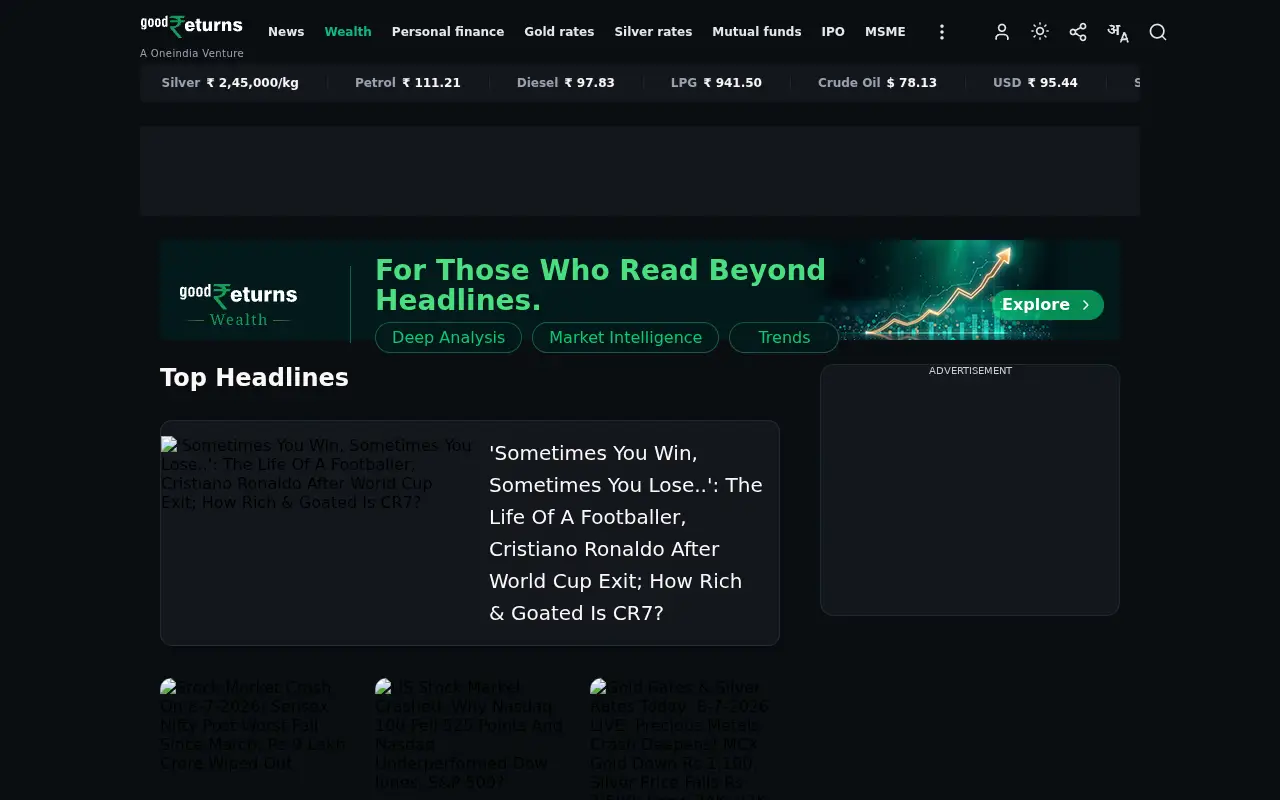Screen dimensions: 1280x800
Task: Expand the three-dot more menu
Action: [941, 32]
